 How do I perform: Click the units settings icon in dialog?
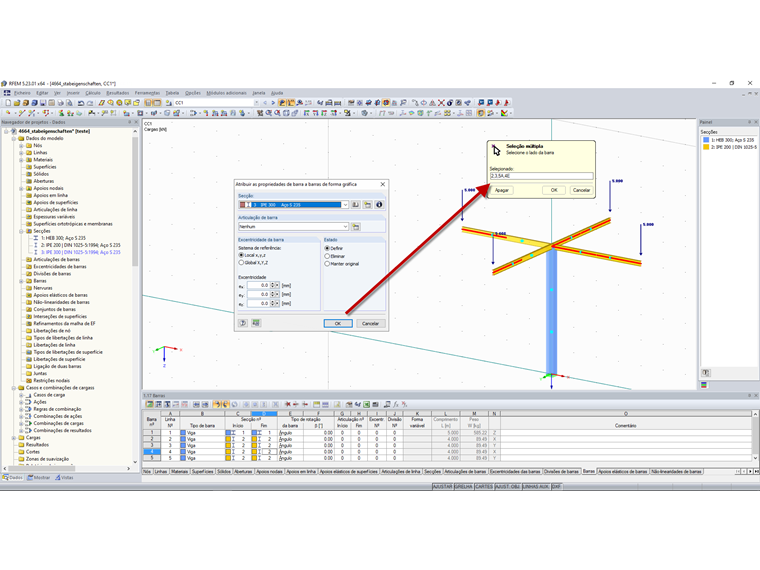pyautogui.click(x=256, y=323)
